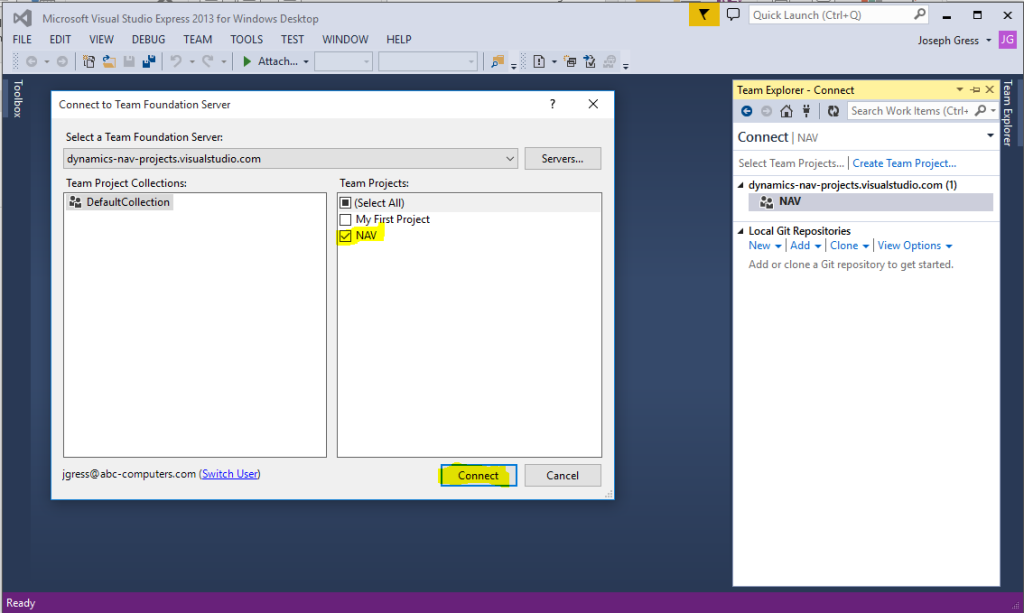Open the Team Foundation Server dropdown
This screenshot has width=1024, height=613.
(511, 158)
